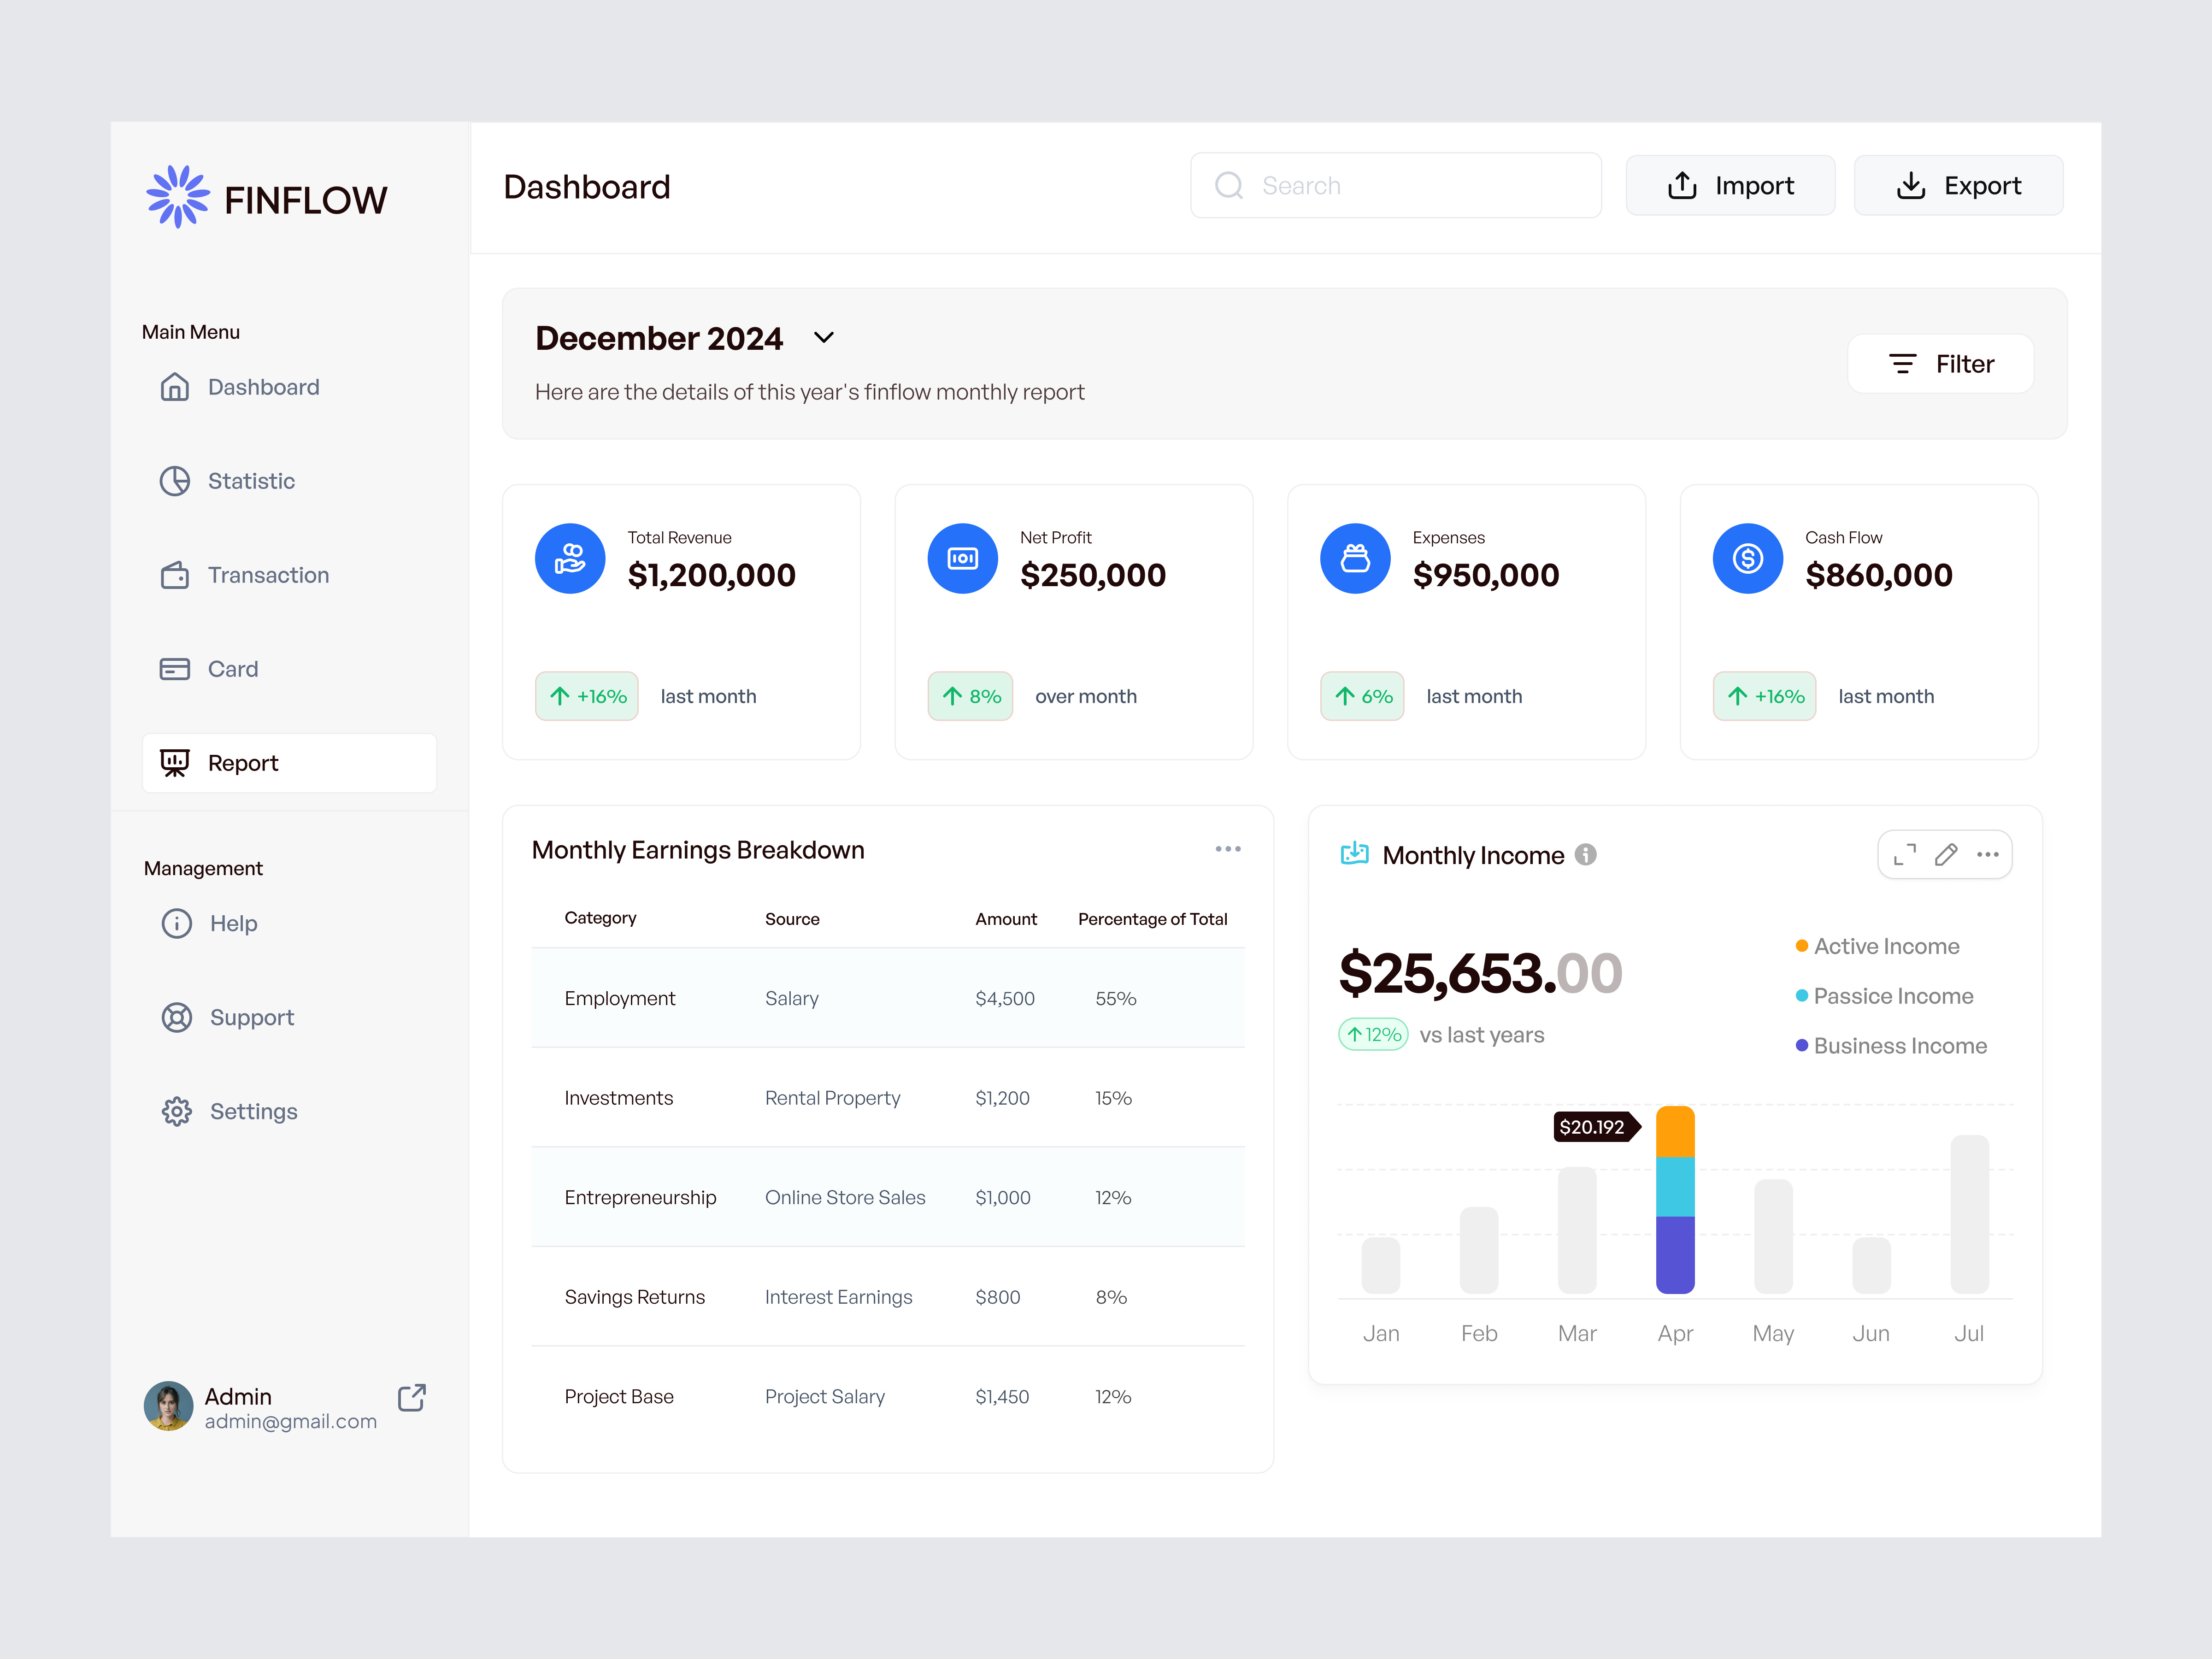
Task: Click the FINFLOW logo icon
Action: (x=176, y=197)
